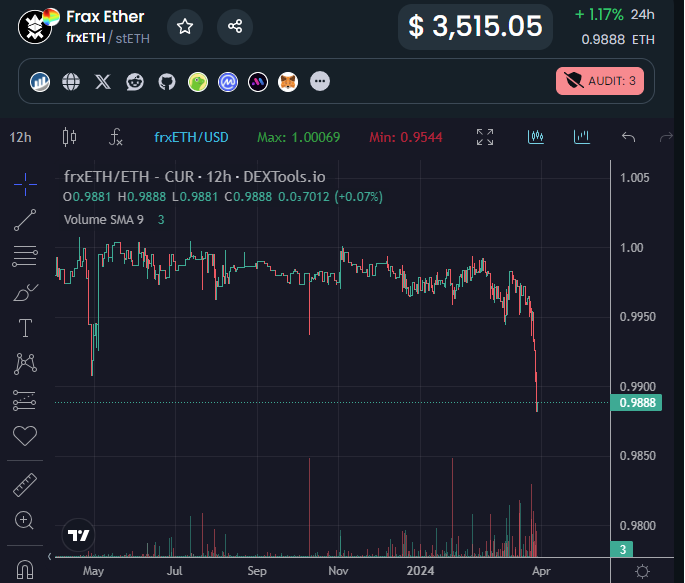Open the indicators fx menu
Viewport: 685px width, 583px height.
point(115,137)
